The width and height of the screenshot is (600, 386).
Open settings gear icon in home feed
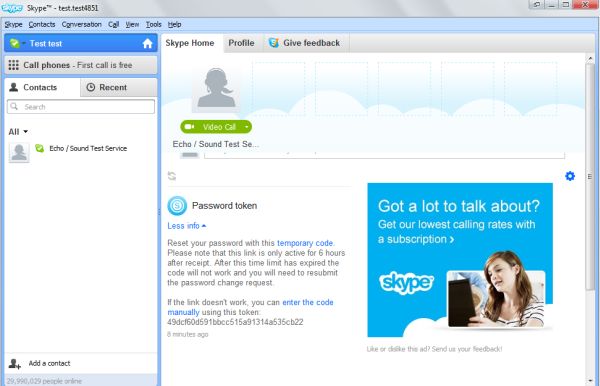click(x=570, y=176)
